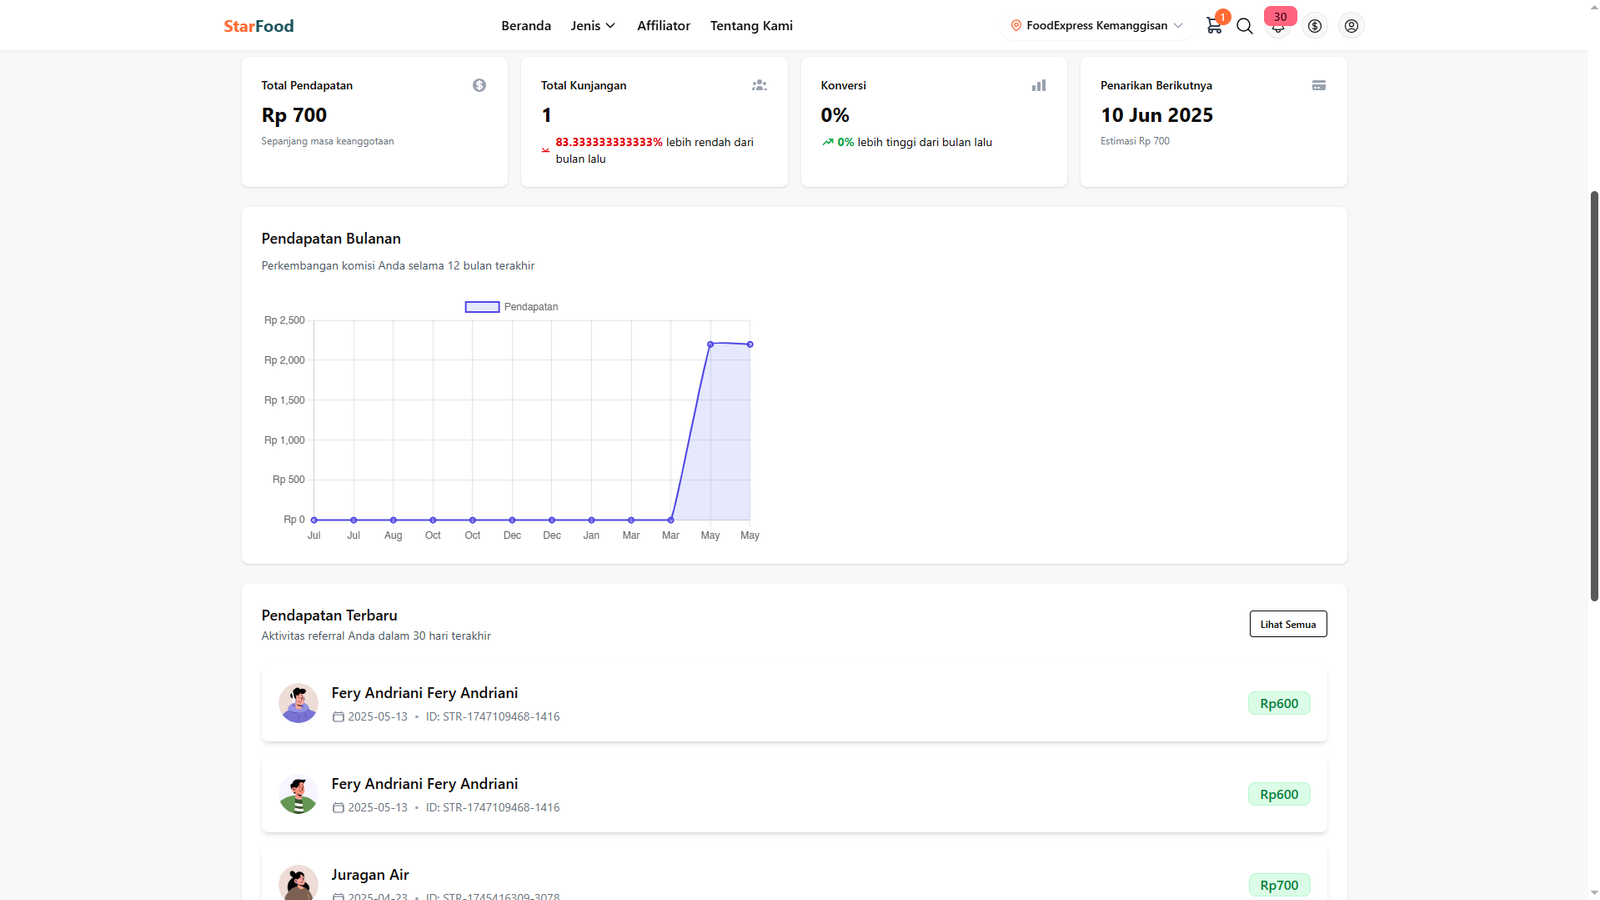Open notifications bell with 30 badge
The width and height of the screenshot is (1600, 900).
pos(1278,26)
